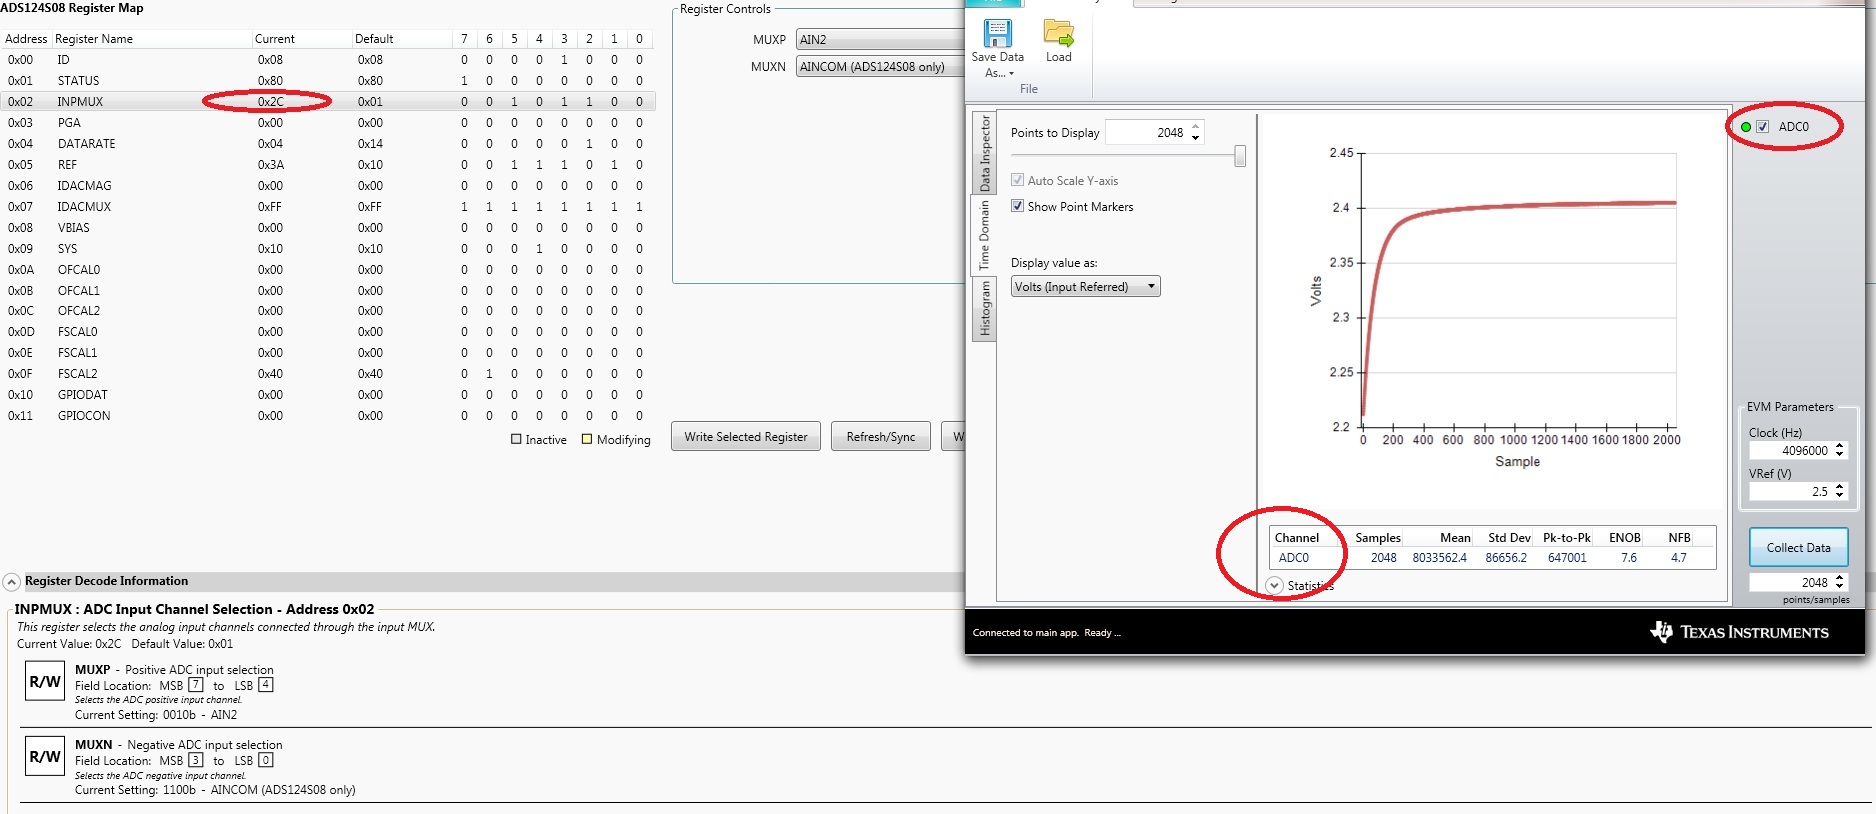Click the Collect Data button
The width and height of the screenshot is (1876, 814).
1798,548
